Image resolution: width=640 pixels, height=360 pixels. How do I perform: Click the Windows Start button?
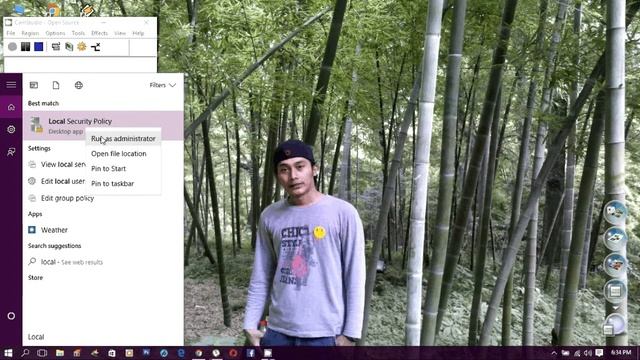8,353
